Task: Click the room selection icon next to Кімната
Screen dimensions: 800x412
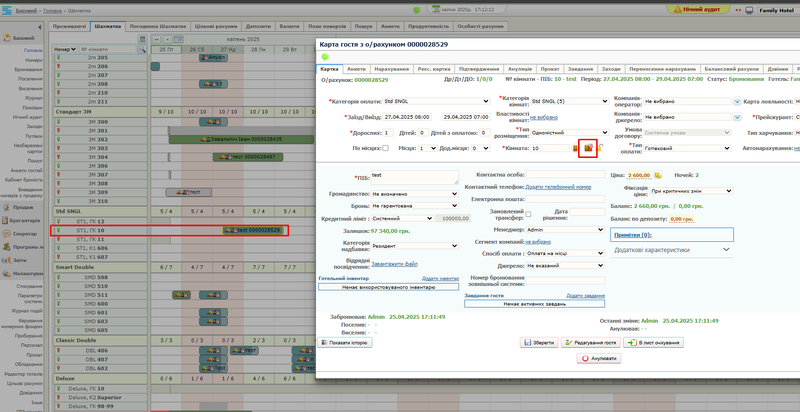Action: click(x=589, y=148)
